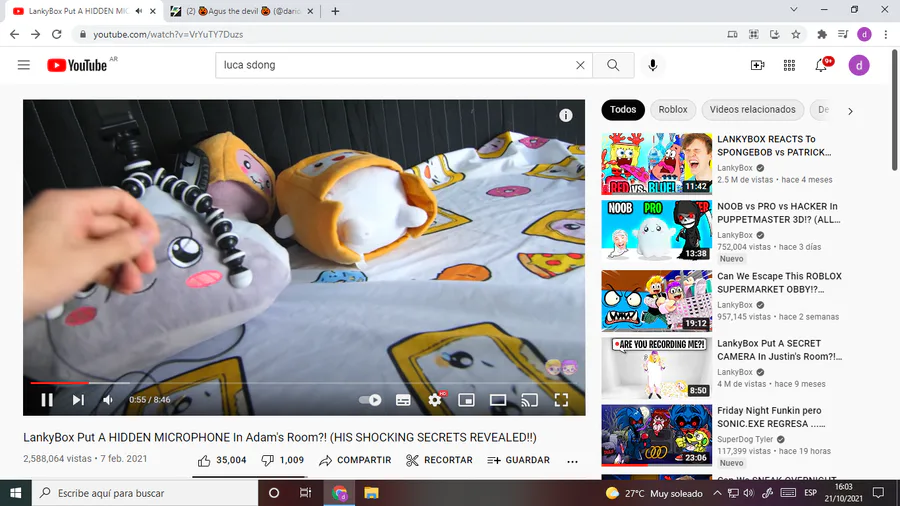Open the YouTube guide hamburger menu
The width and height of the screenshot is (900, 506).
click(x=24, y=65)
